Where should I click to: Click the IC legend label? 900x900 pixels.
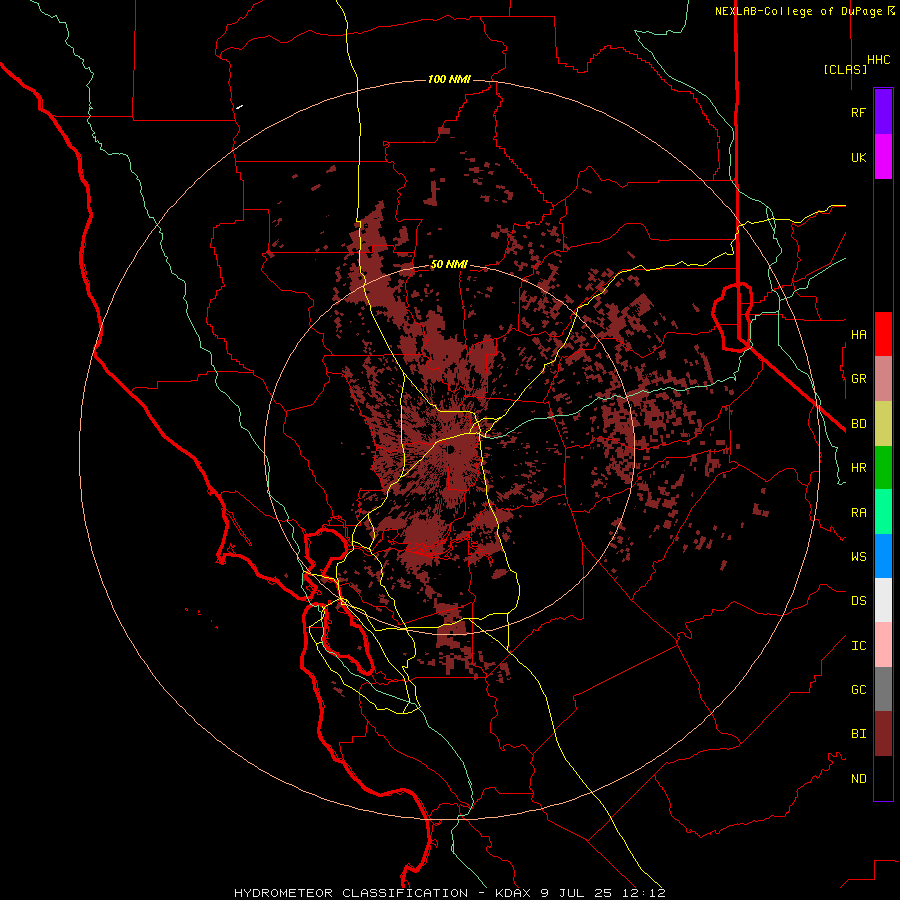(x=859, y=646)
